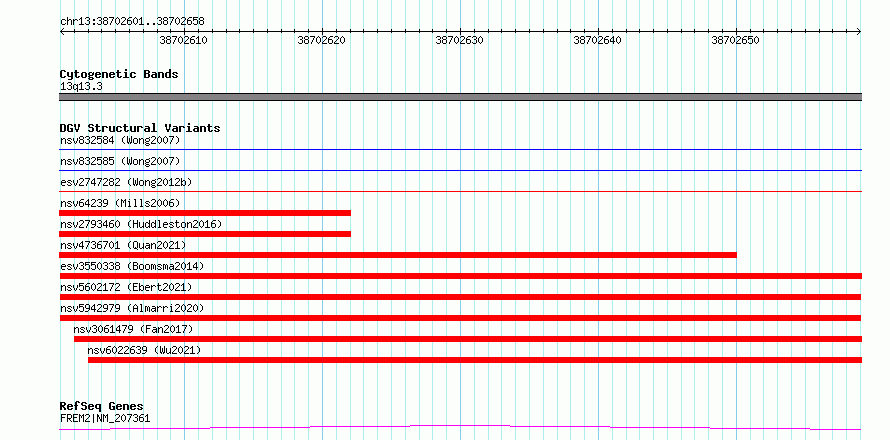Click ruler position 38702640

point(598,40)
